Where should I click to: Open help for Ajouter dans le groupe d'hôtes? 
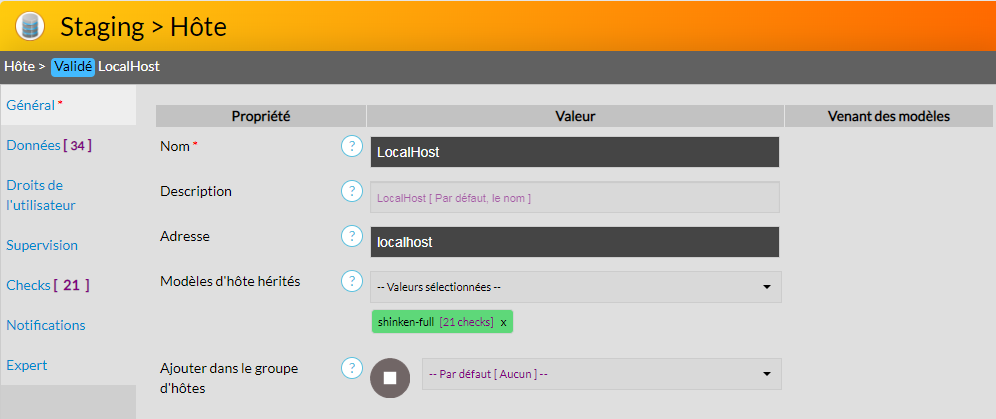351,368
